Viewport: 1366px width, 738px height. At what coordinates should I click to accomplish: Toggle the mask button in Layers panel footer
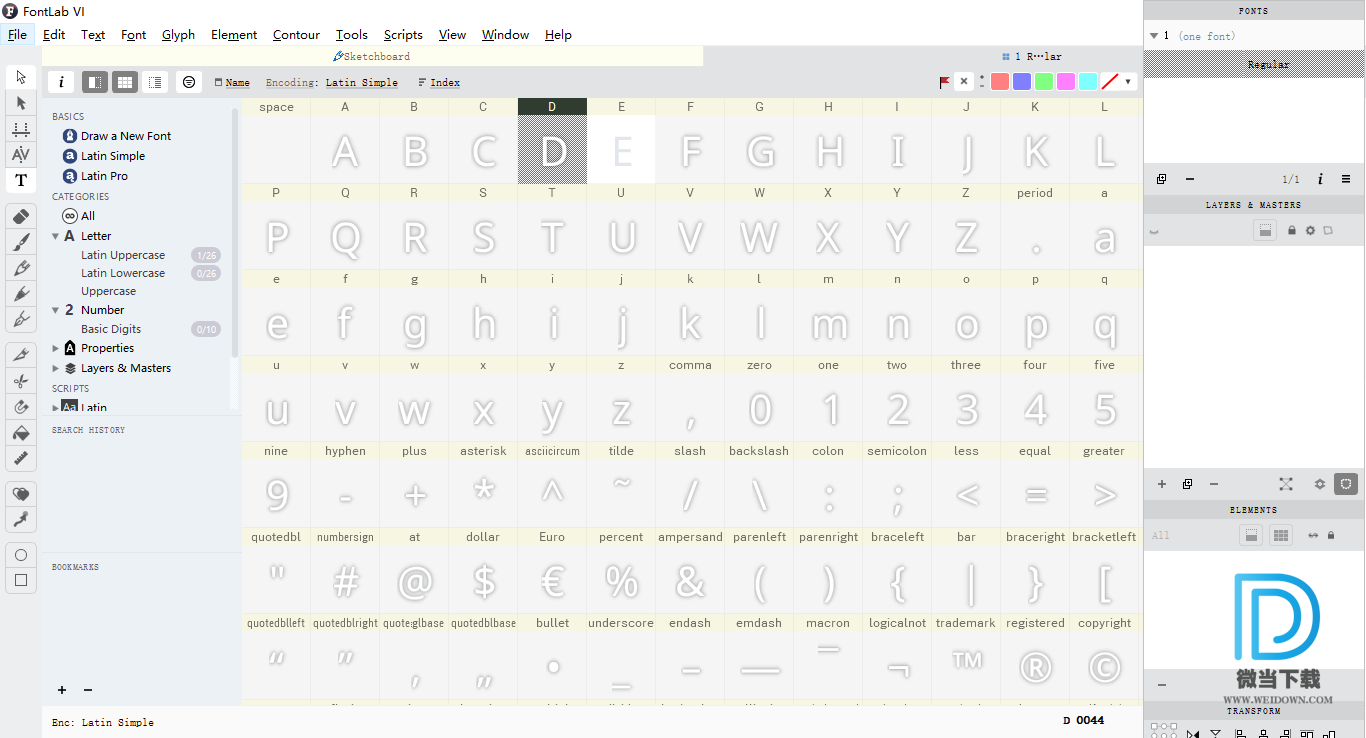(x=1346, y=484)
